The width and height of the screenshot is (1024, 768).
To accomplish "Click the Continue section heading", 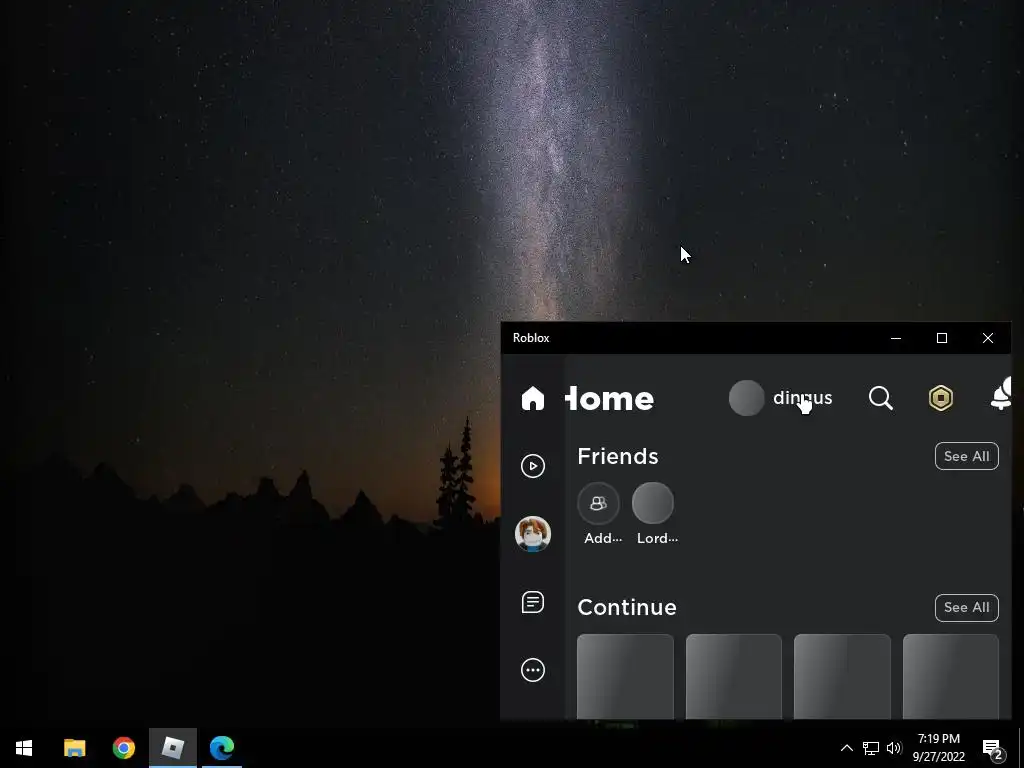I will 627,607.
